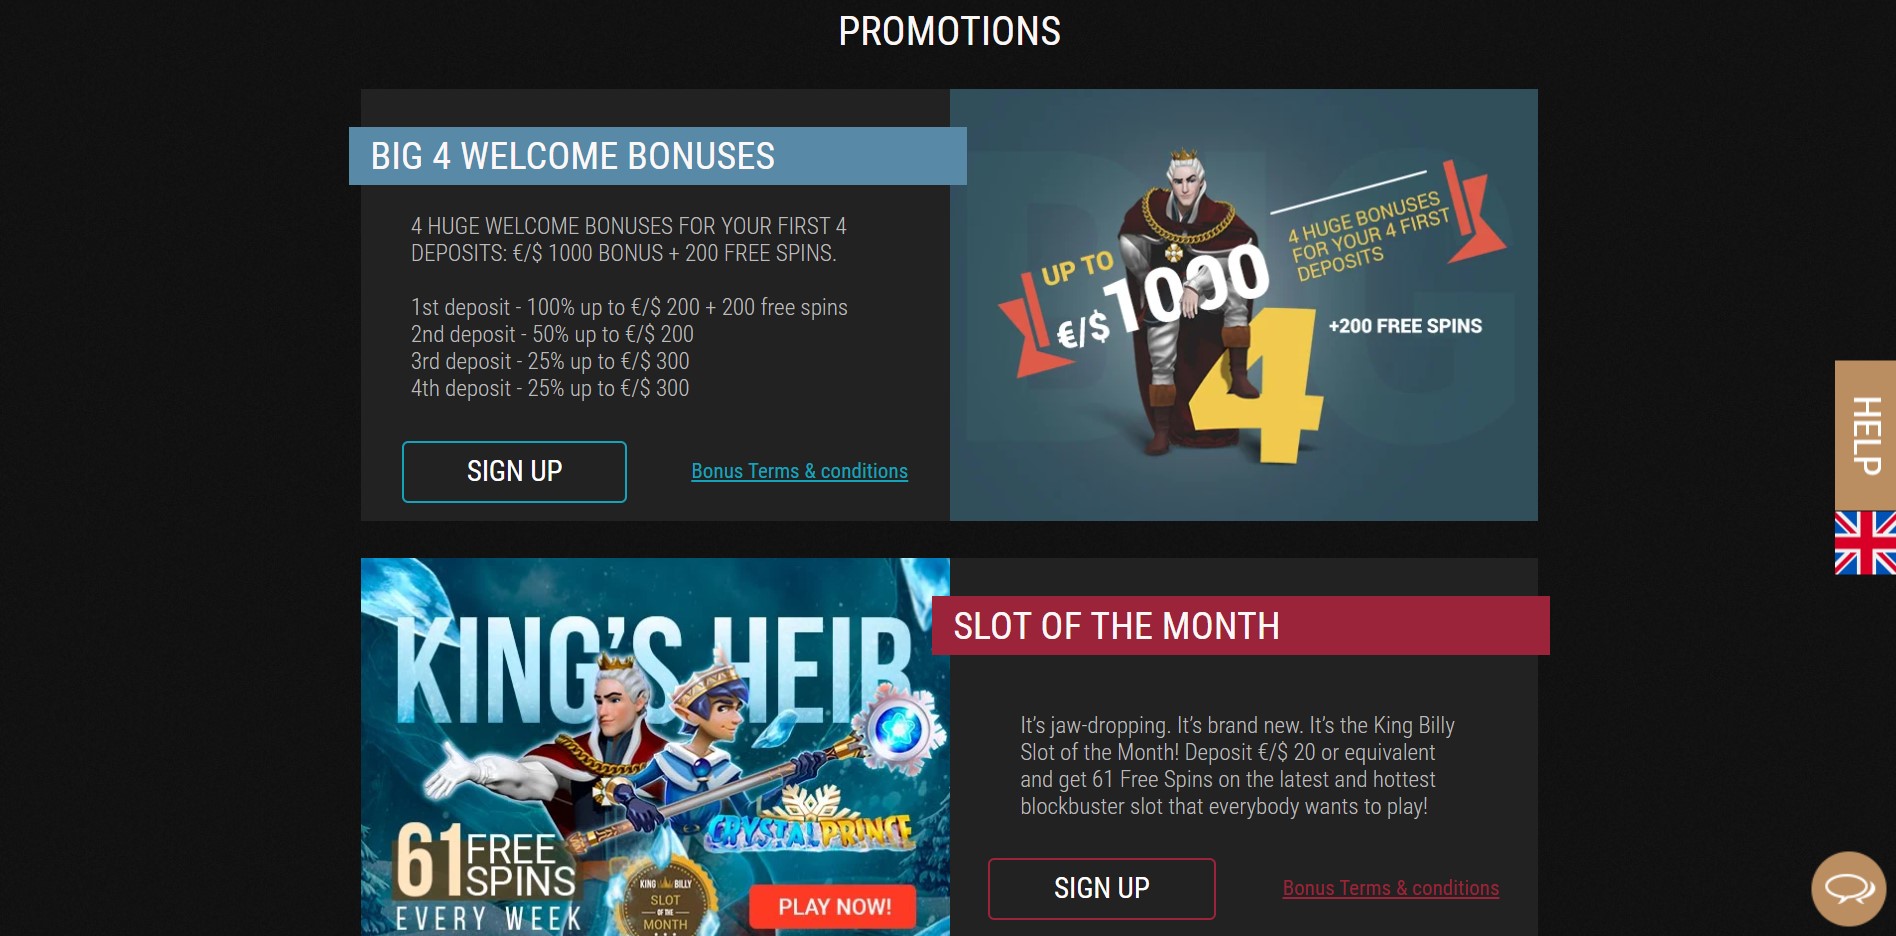This screenshot has width=1896, height=936.
Task: Click the King's Heir slot banner image
Action: [655, 747]
